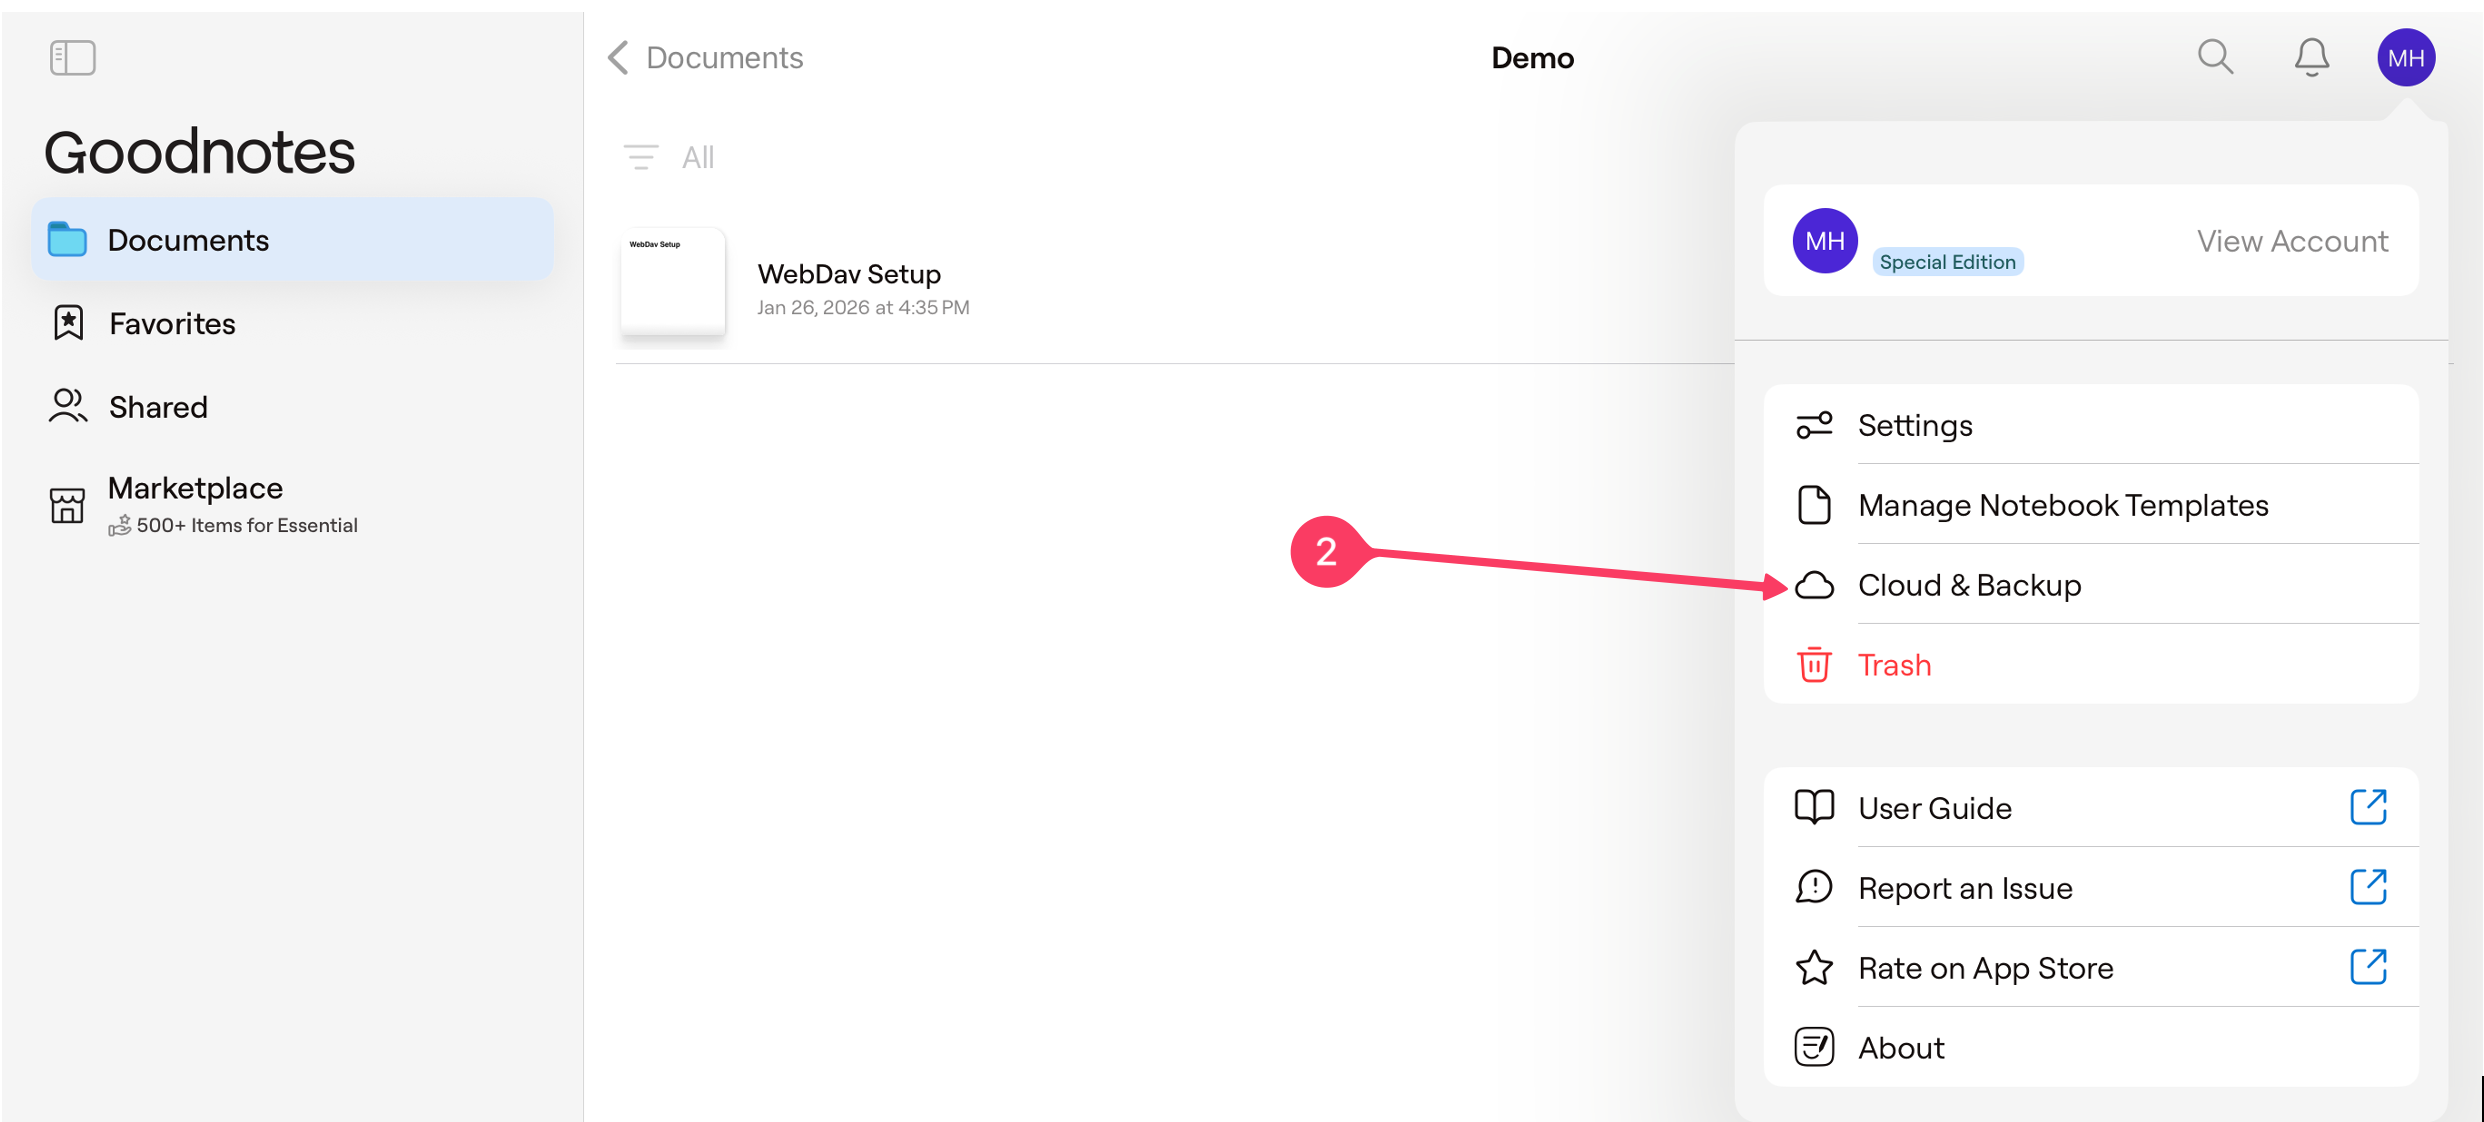
Task: Select Rate on App Store entry
Action: pyautogui.click(x=2091, y=967)
